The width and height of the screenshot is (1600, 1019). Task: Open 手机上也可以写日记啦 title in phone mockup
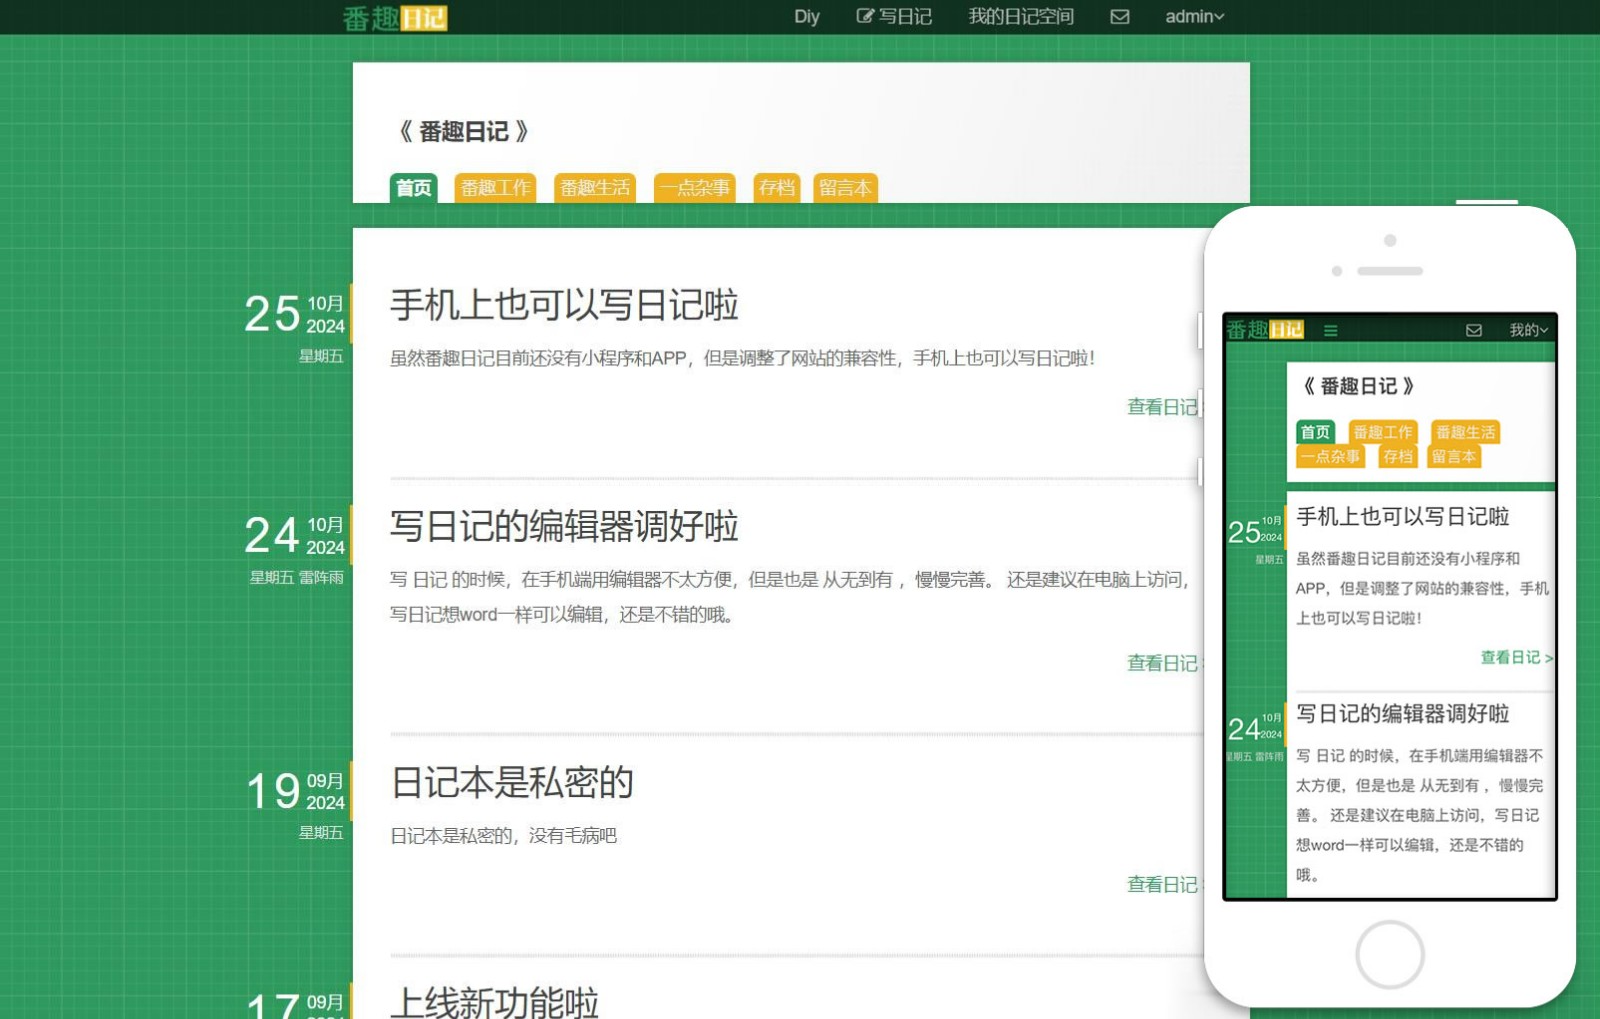coord(1403,516)
